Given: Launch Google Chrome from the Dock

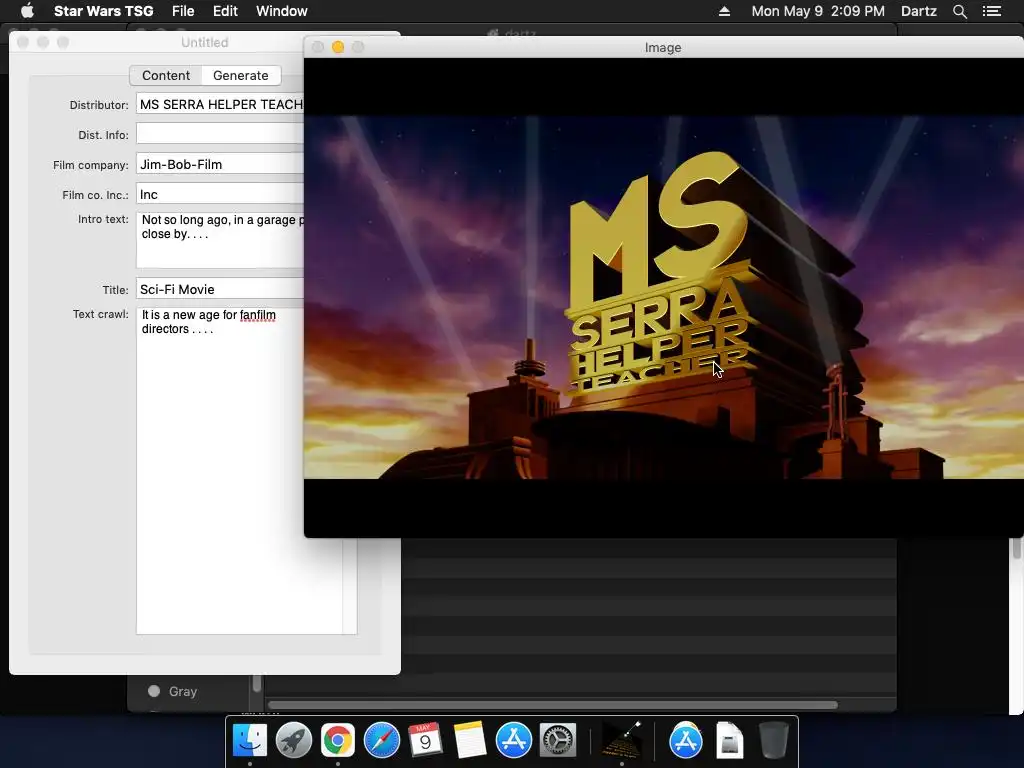Looking at the screenshot, I should tap(338, 741).
